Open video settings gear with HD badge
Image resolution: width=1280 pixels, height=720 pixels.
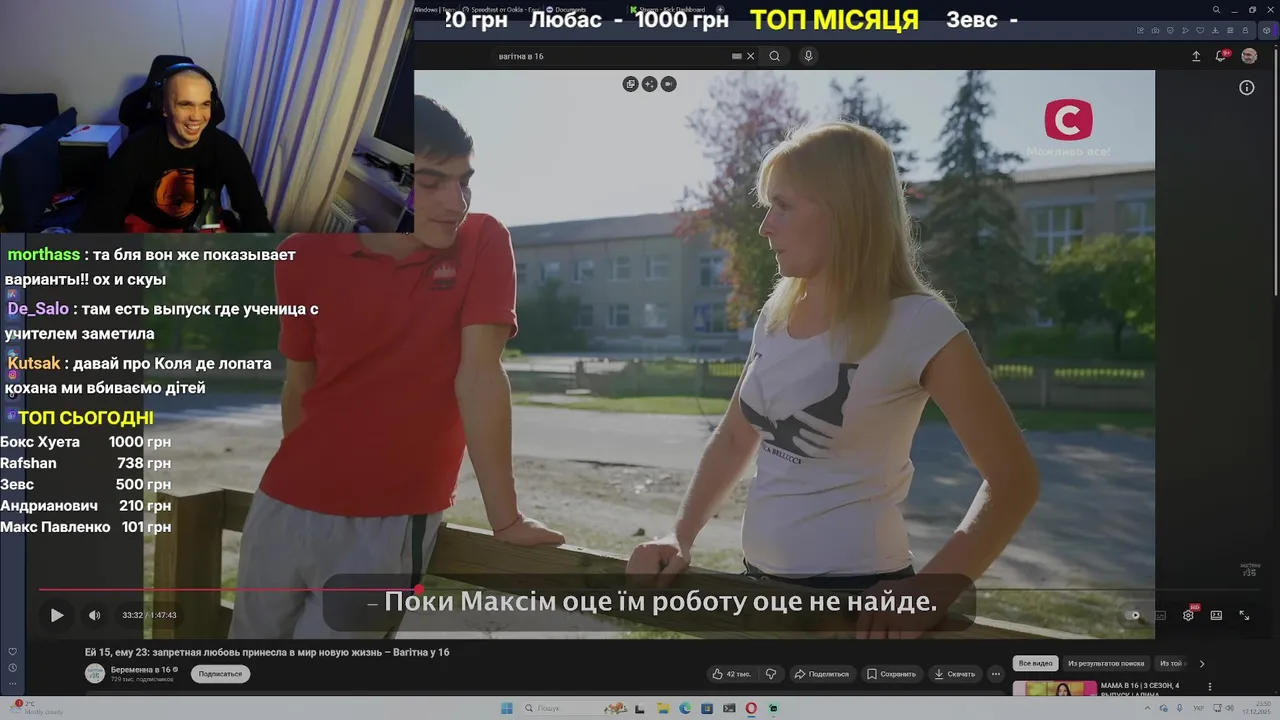coord(1188,615)
